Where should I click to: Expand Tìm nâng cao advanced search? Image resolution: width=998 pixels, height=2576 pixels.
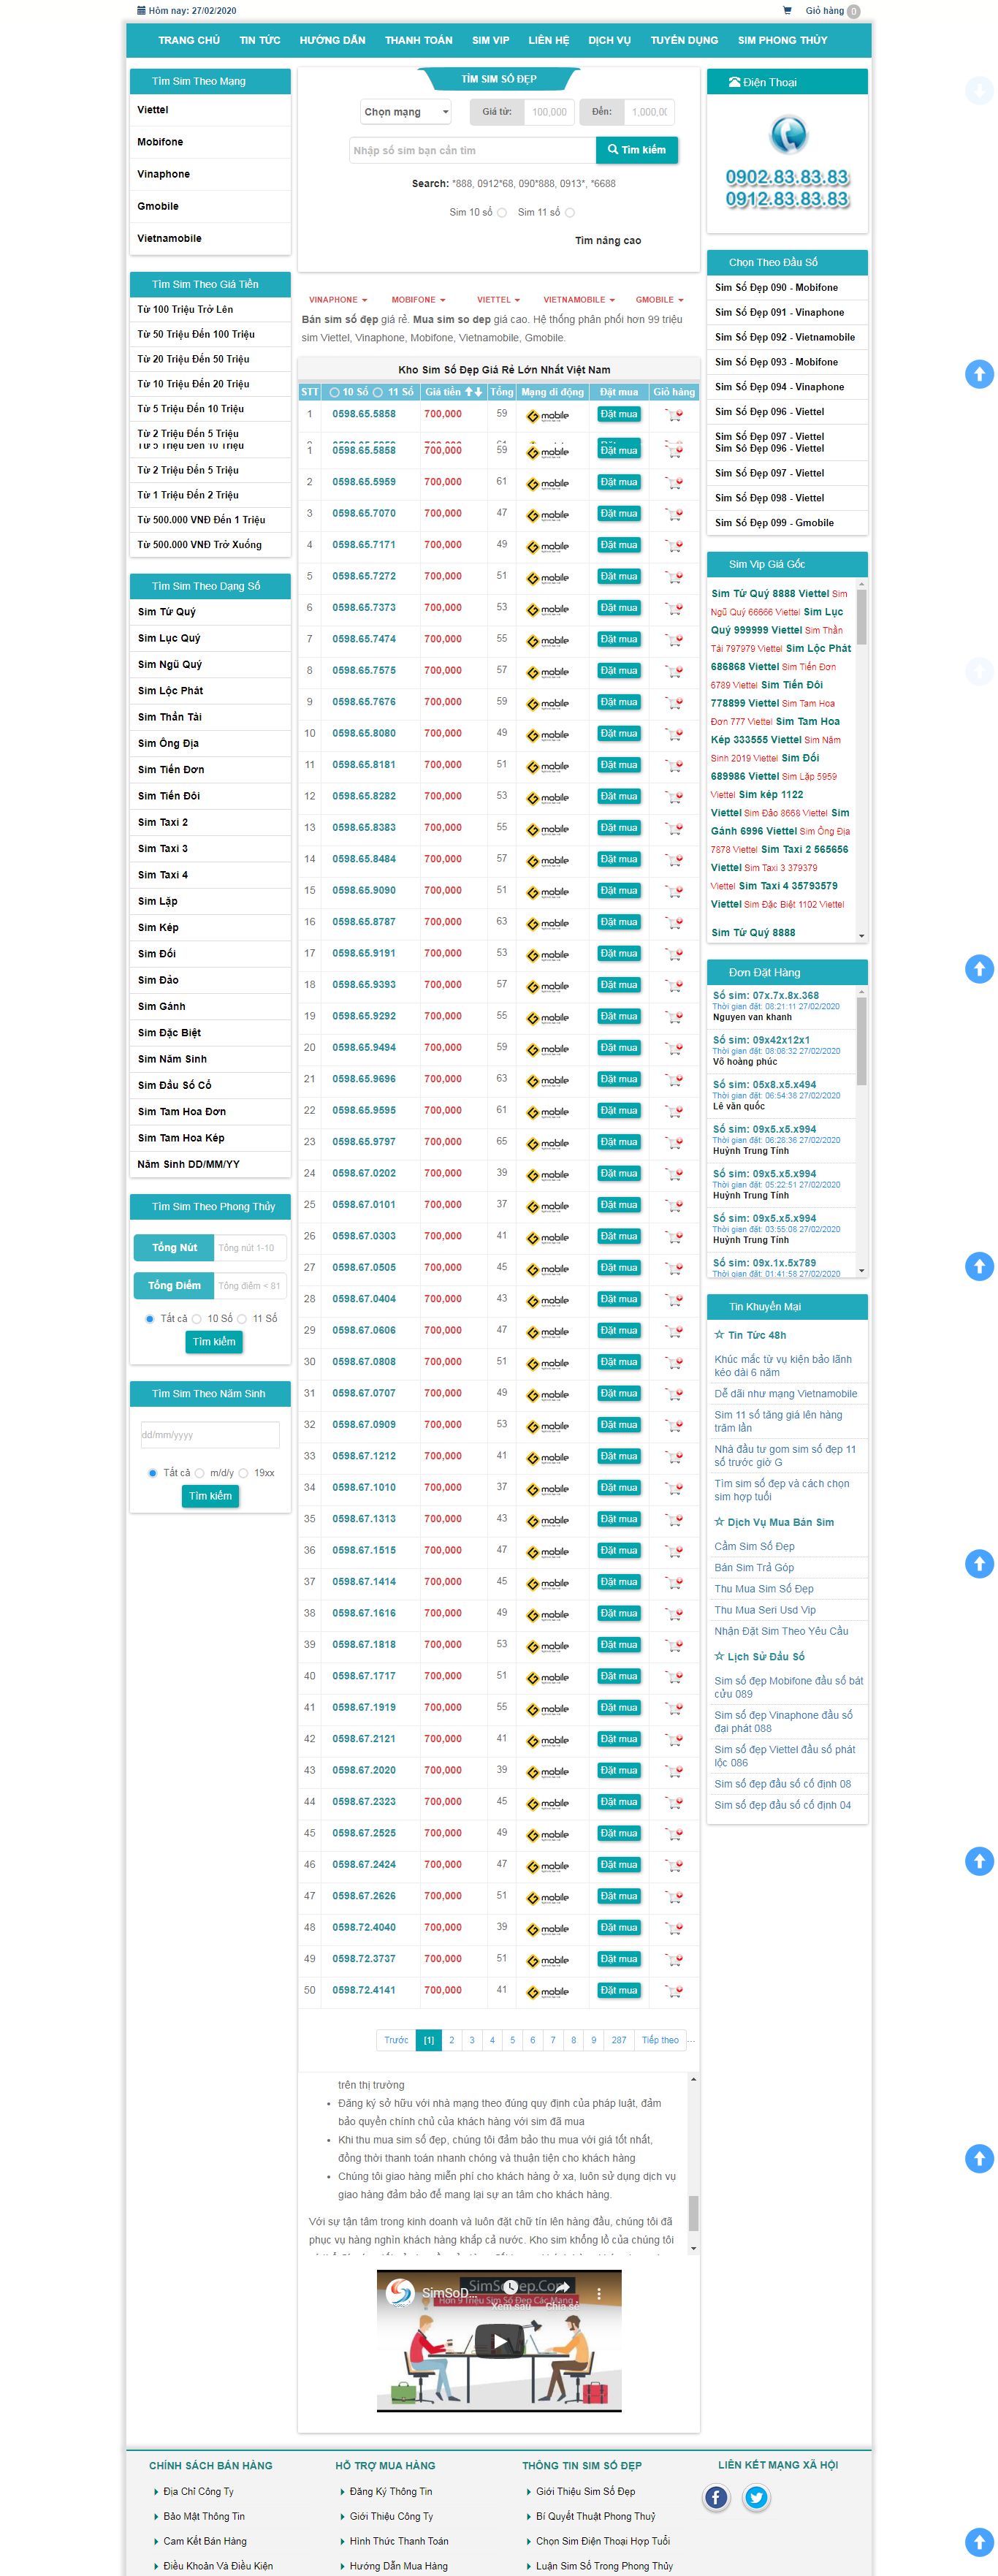pos(608,241)
